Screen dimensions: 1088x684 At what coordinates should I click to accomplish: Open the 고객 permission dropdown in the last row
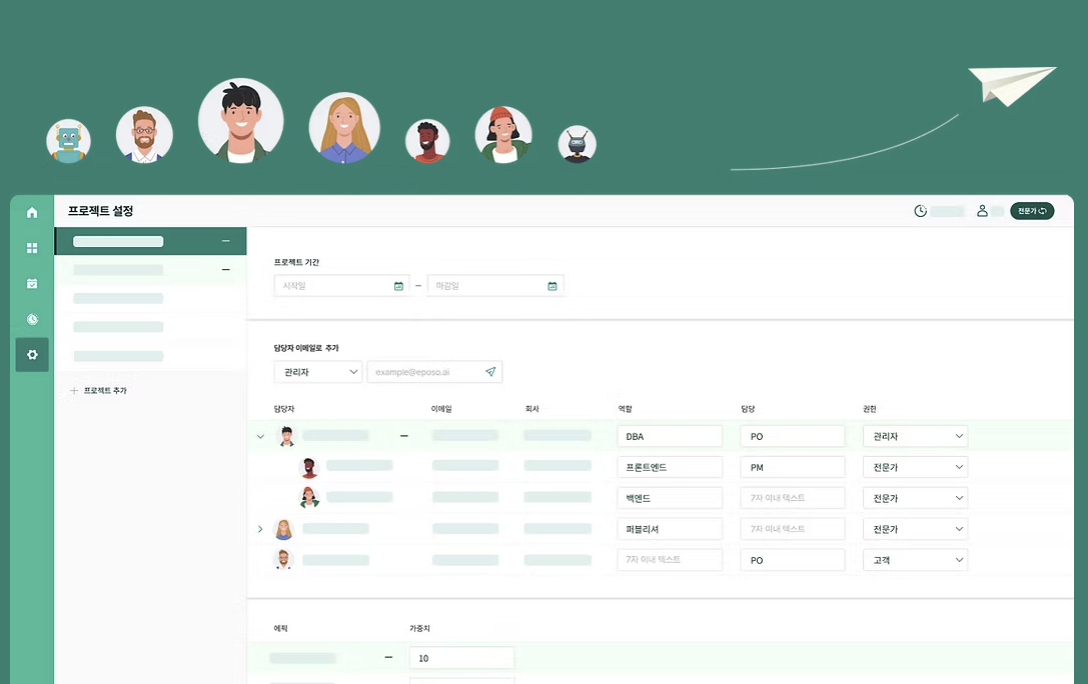tap(914, 559)
